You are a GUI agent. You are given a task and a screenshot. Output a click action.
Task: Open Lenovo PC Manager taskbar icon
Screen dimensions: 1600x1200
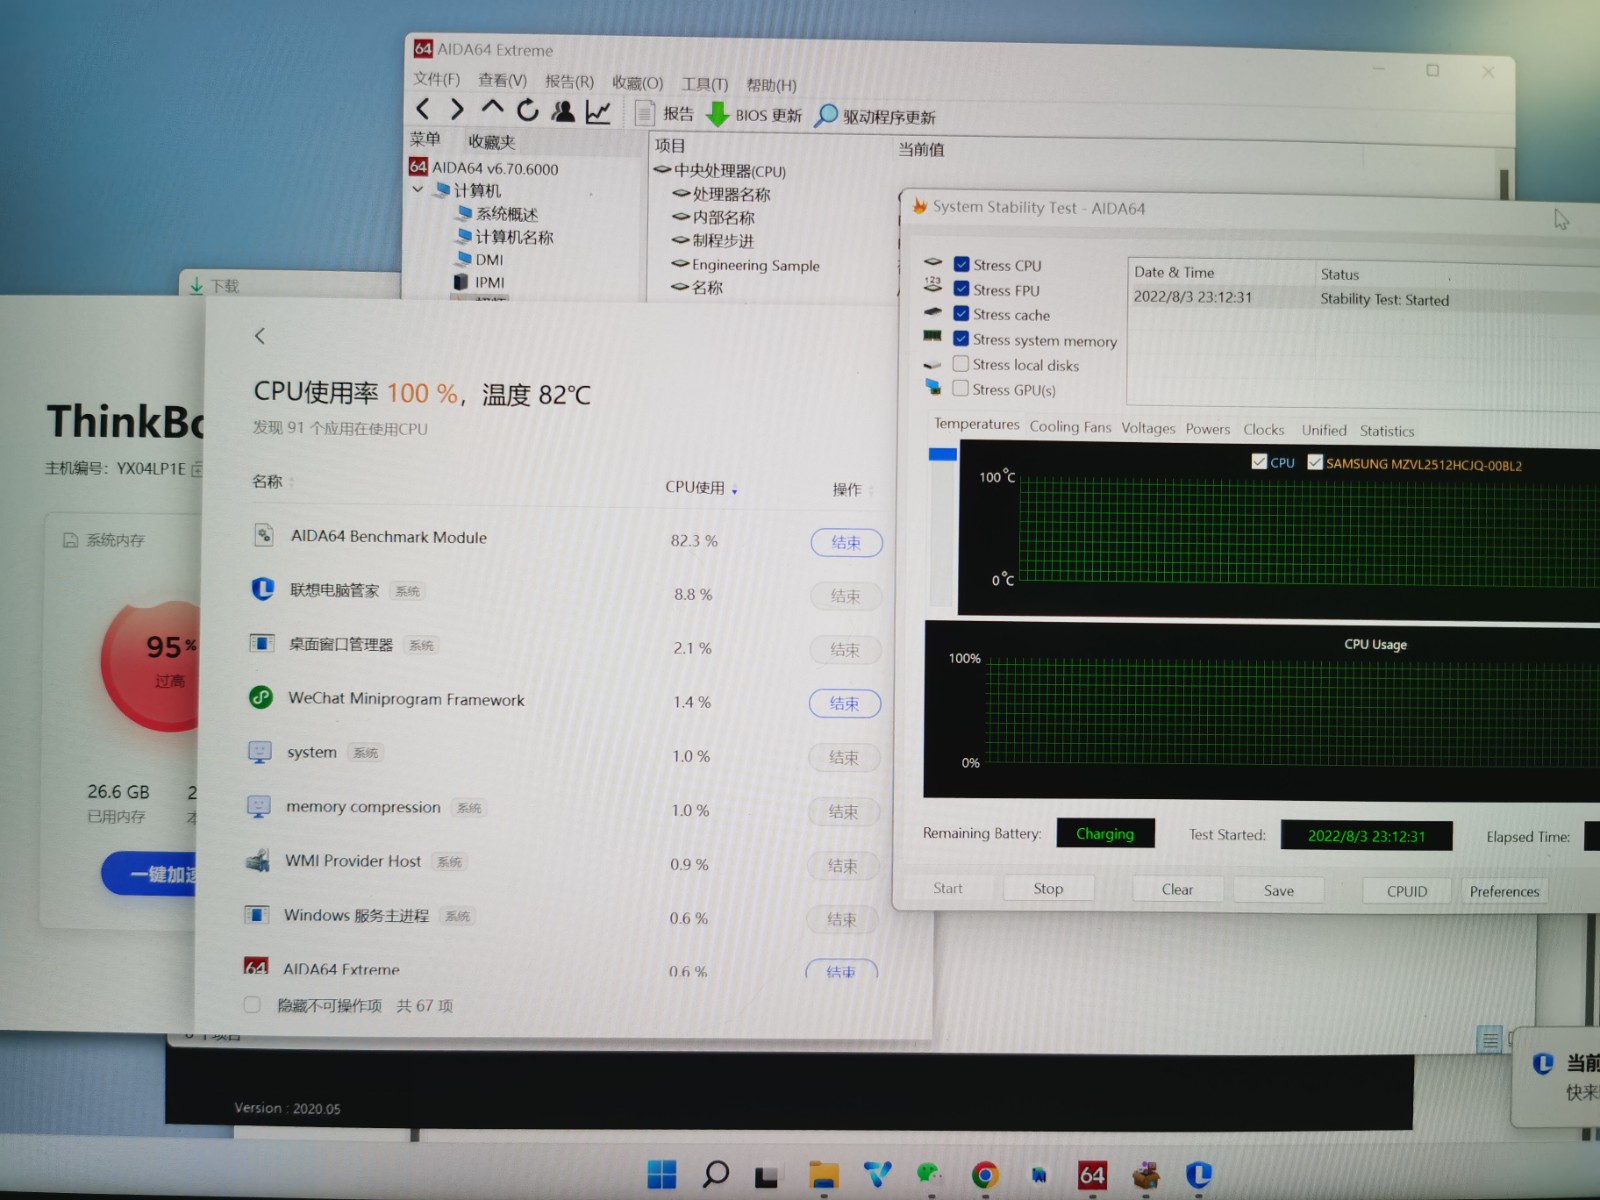pos(1198,1175)
